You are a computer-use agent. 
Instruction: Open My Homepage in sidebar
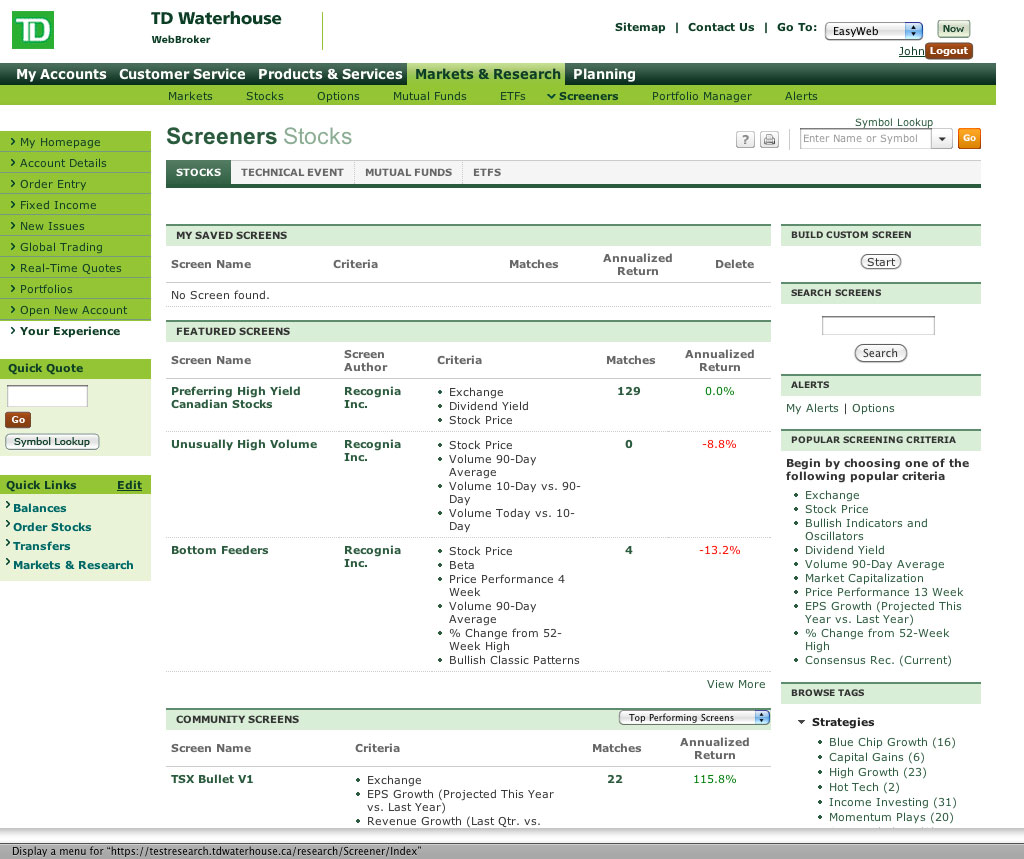click(x=75, y=142)
